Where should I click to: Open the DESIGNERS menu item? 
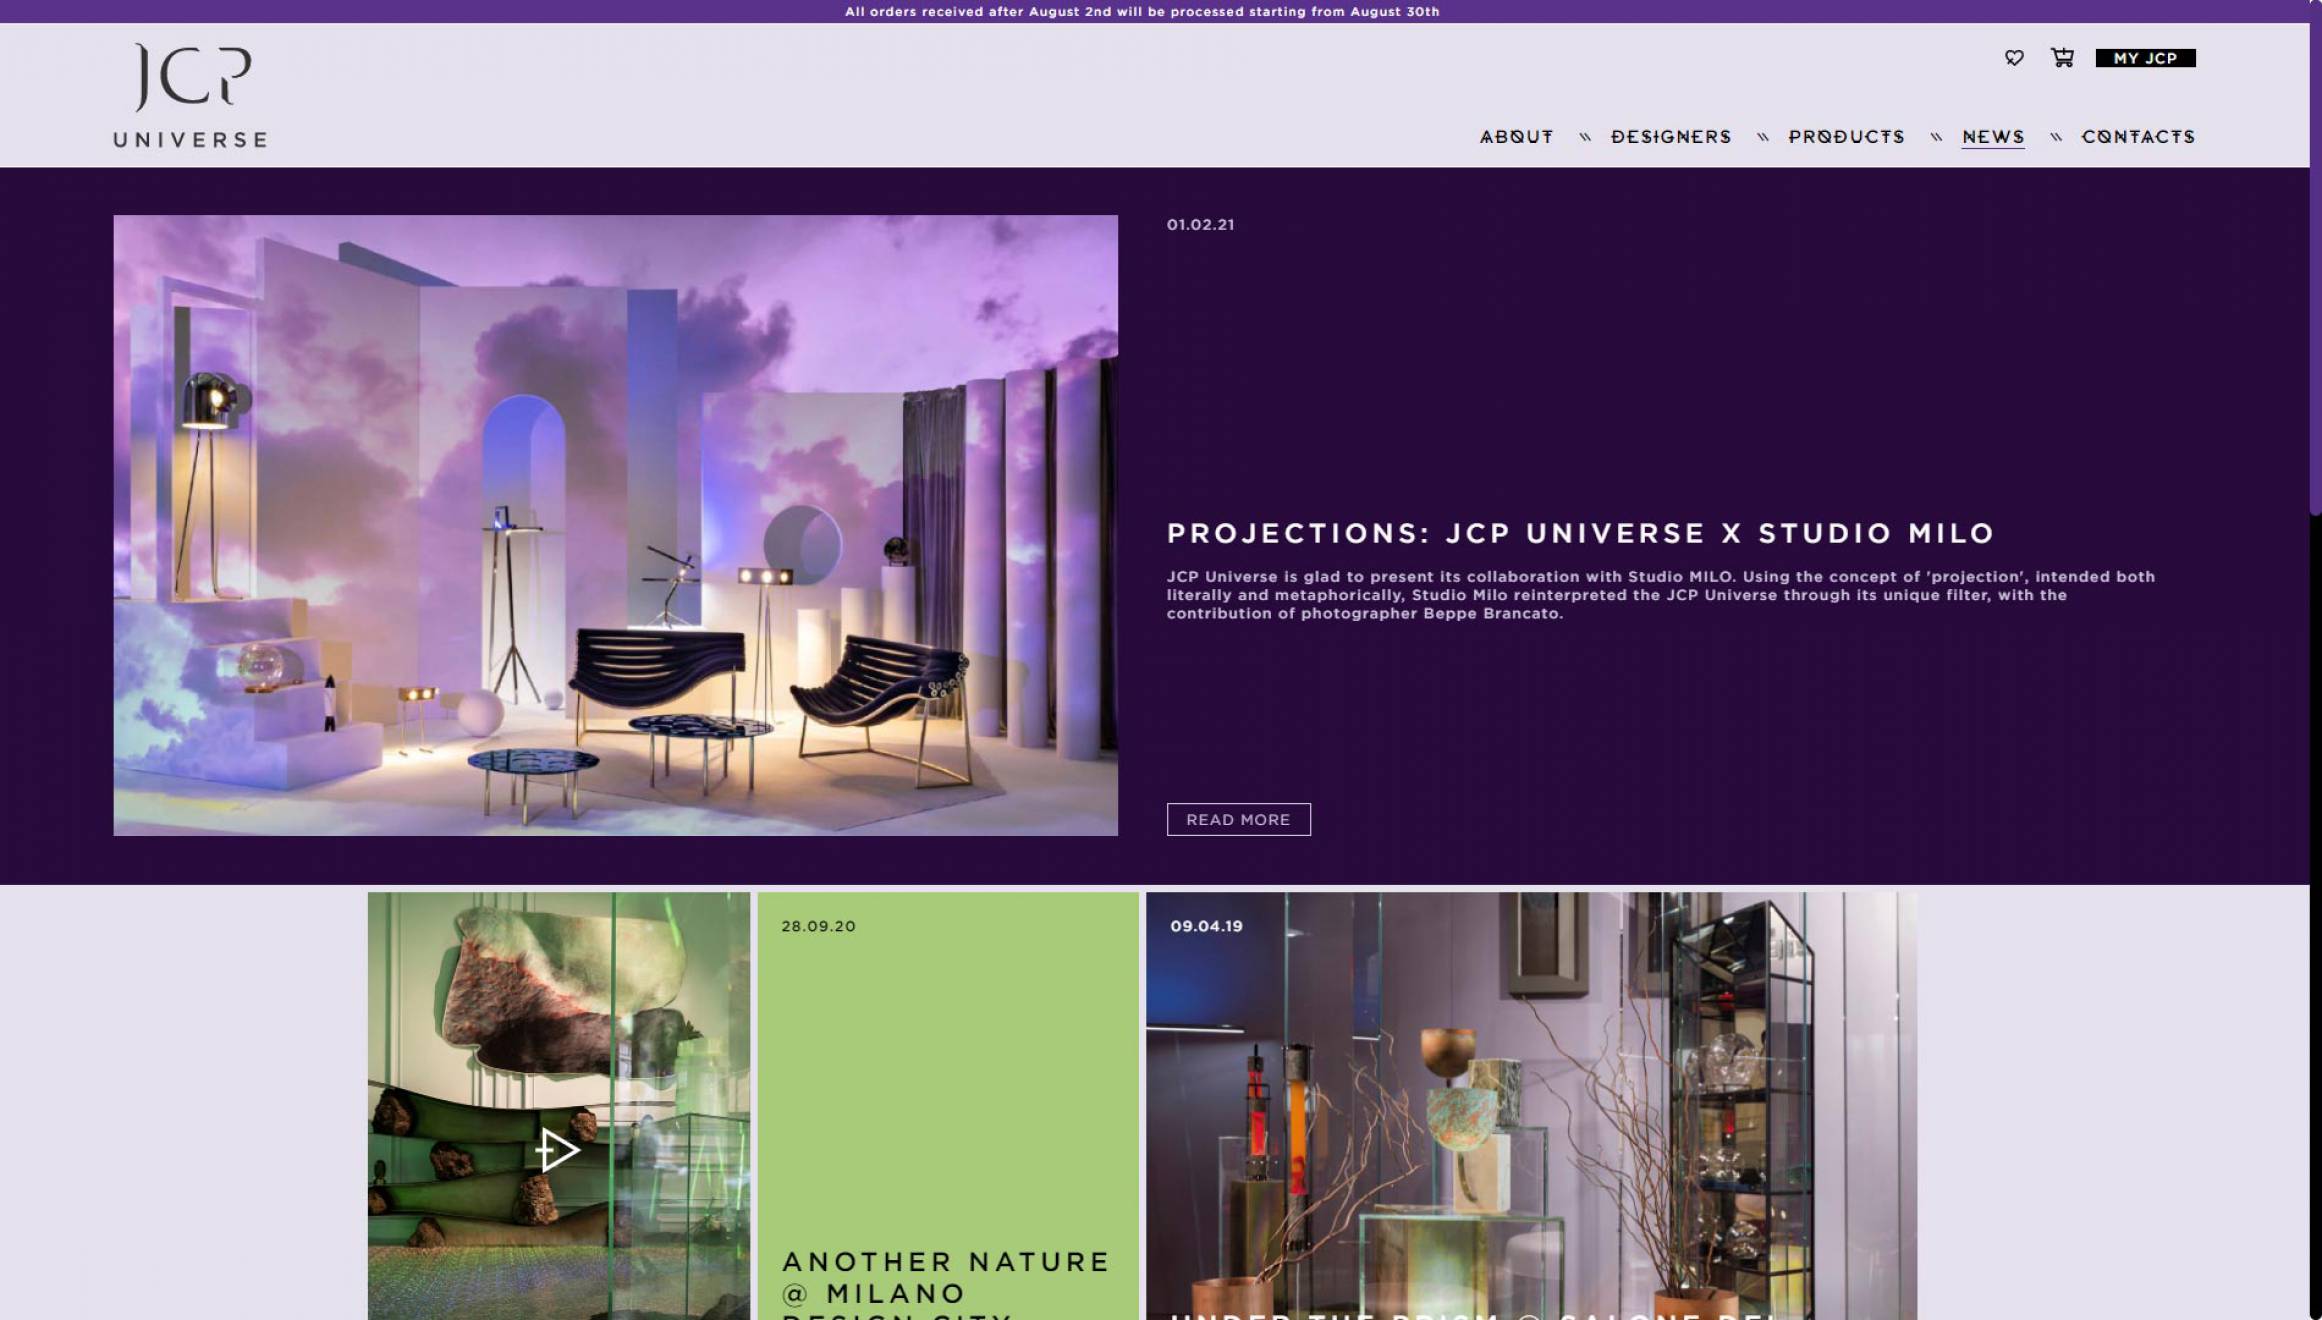point(1671,137)
